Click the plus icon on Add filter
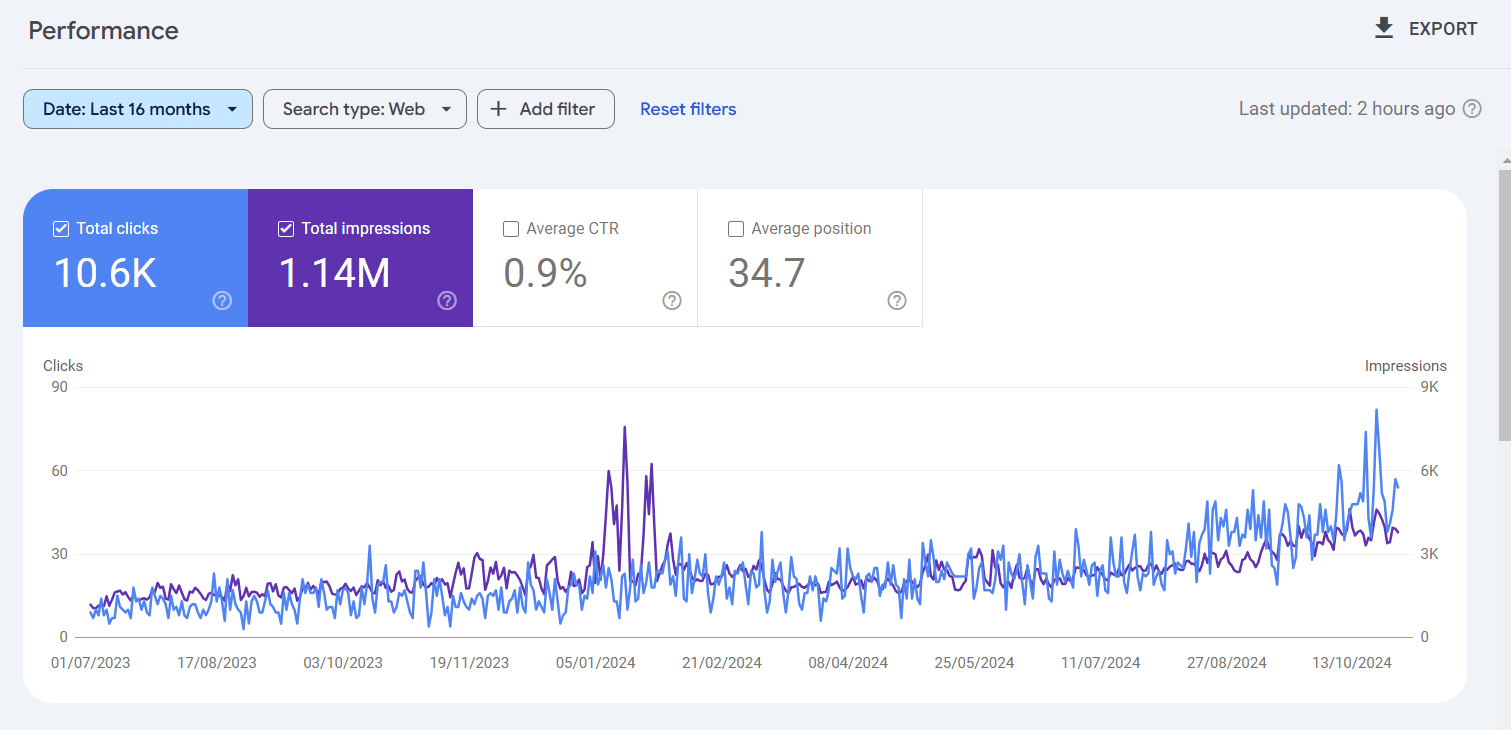Image resolution: width=1511 pixels, height=730 pixels. [x=500, y=109]
